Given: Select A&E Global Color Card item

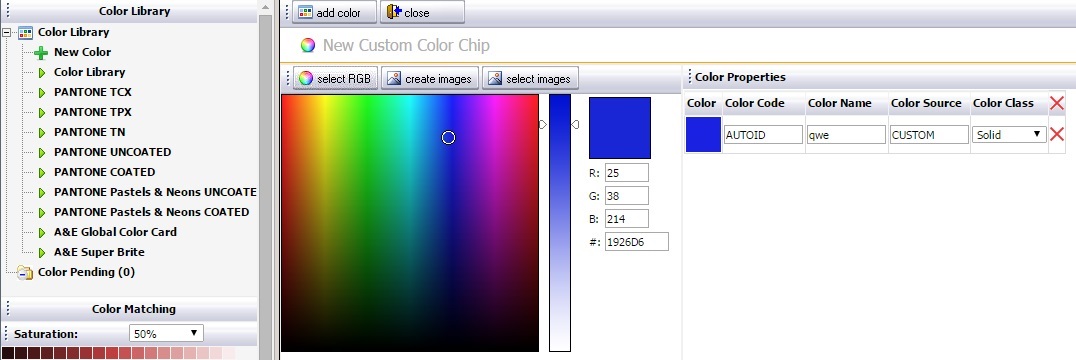Looking at the screenshot, I should [115, 232].
